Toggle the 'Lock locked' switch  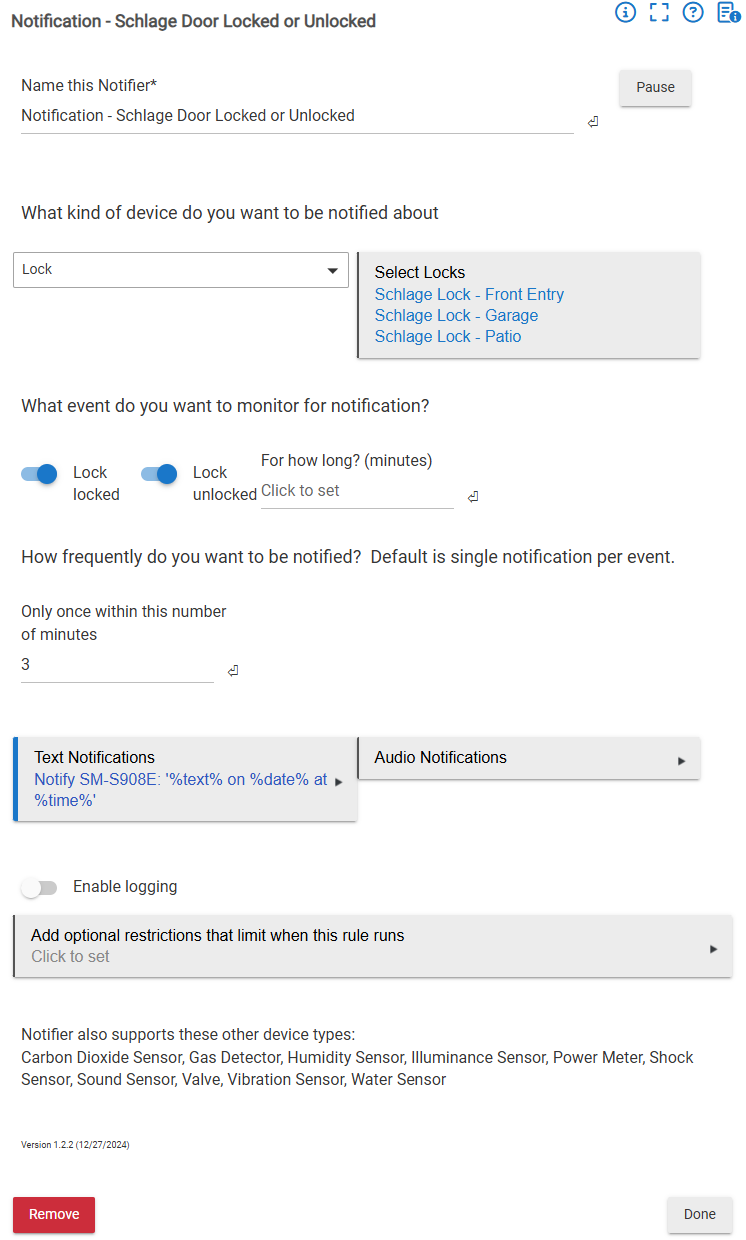40,474
